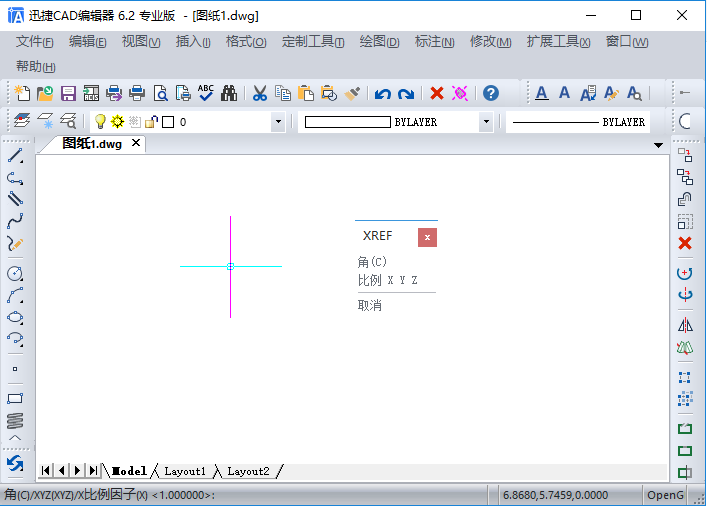
Task: Open the 标注(N) menu
Action: coord(434,42)
